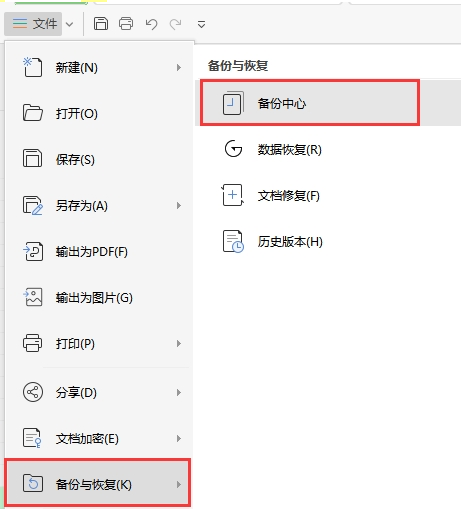Click the redo arrow icon
The width and height of the screenshot is (468, 513).
pos(176,24)
